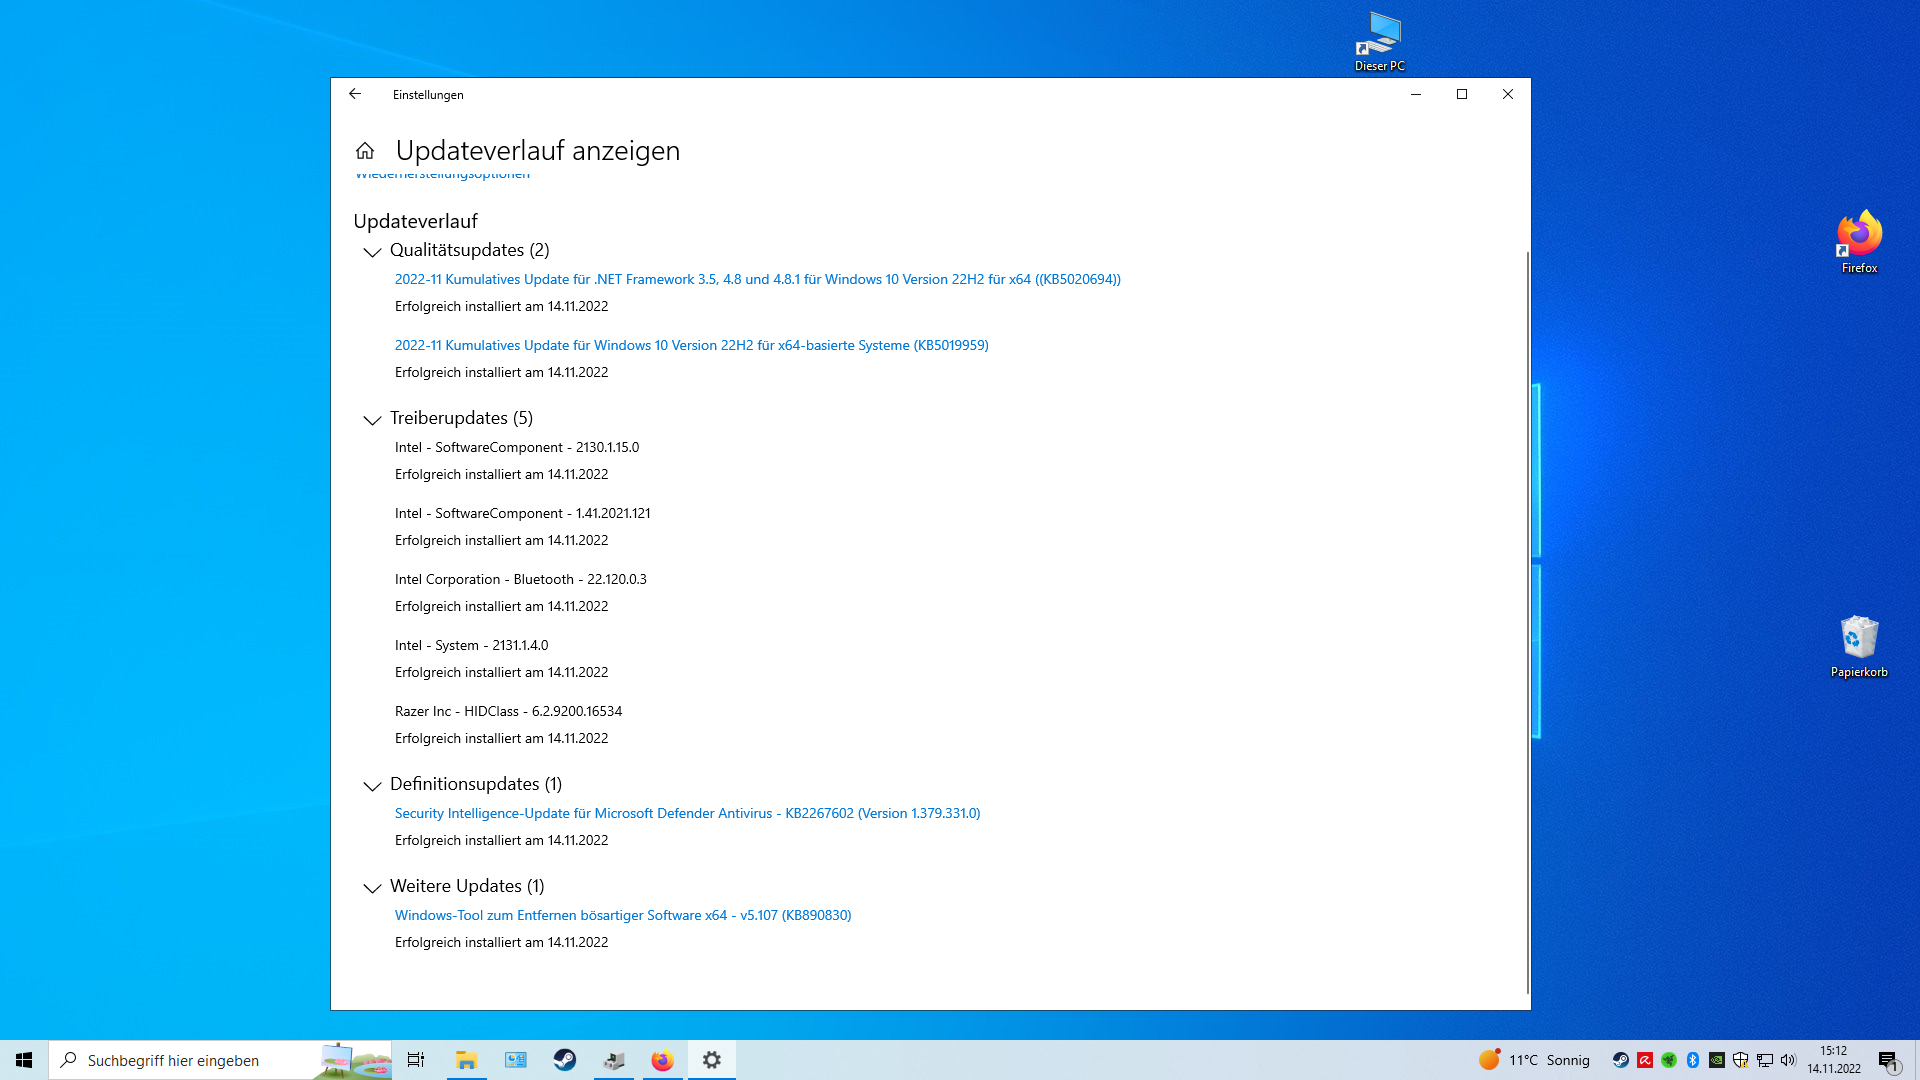Open the volume speaker tray icon

1788,1060
